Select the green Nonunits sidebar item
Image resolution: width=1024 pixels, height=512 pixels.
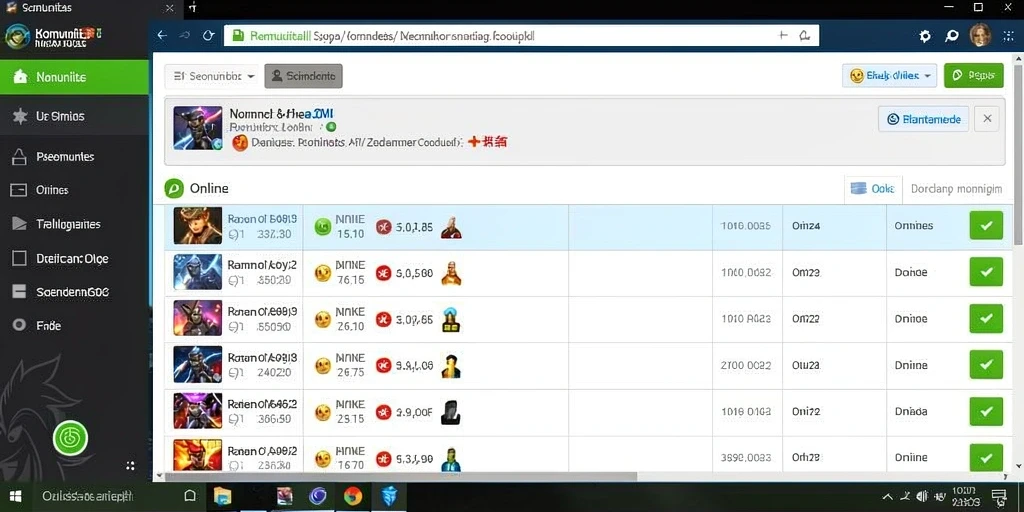pyautogui.click(x=74, y=77)
